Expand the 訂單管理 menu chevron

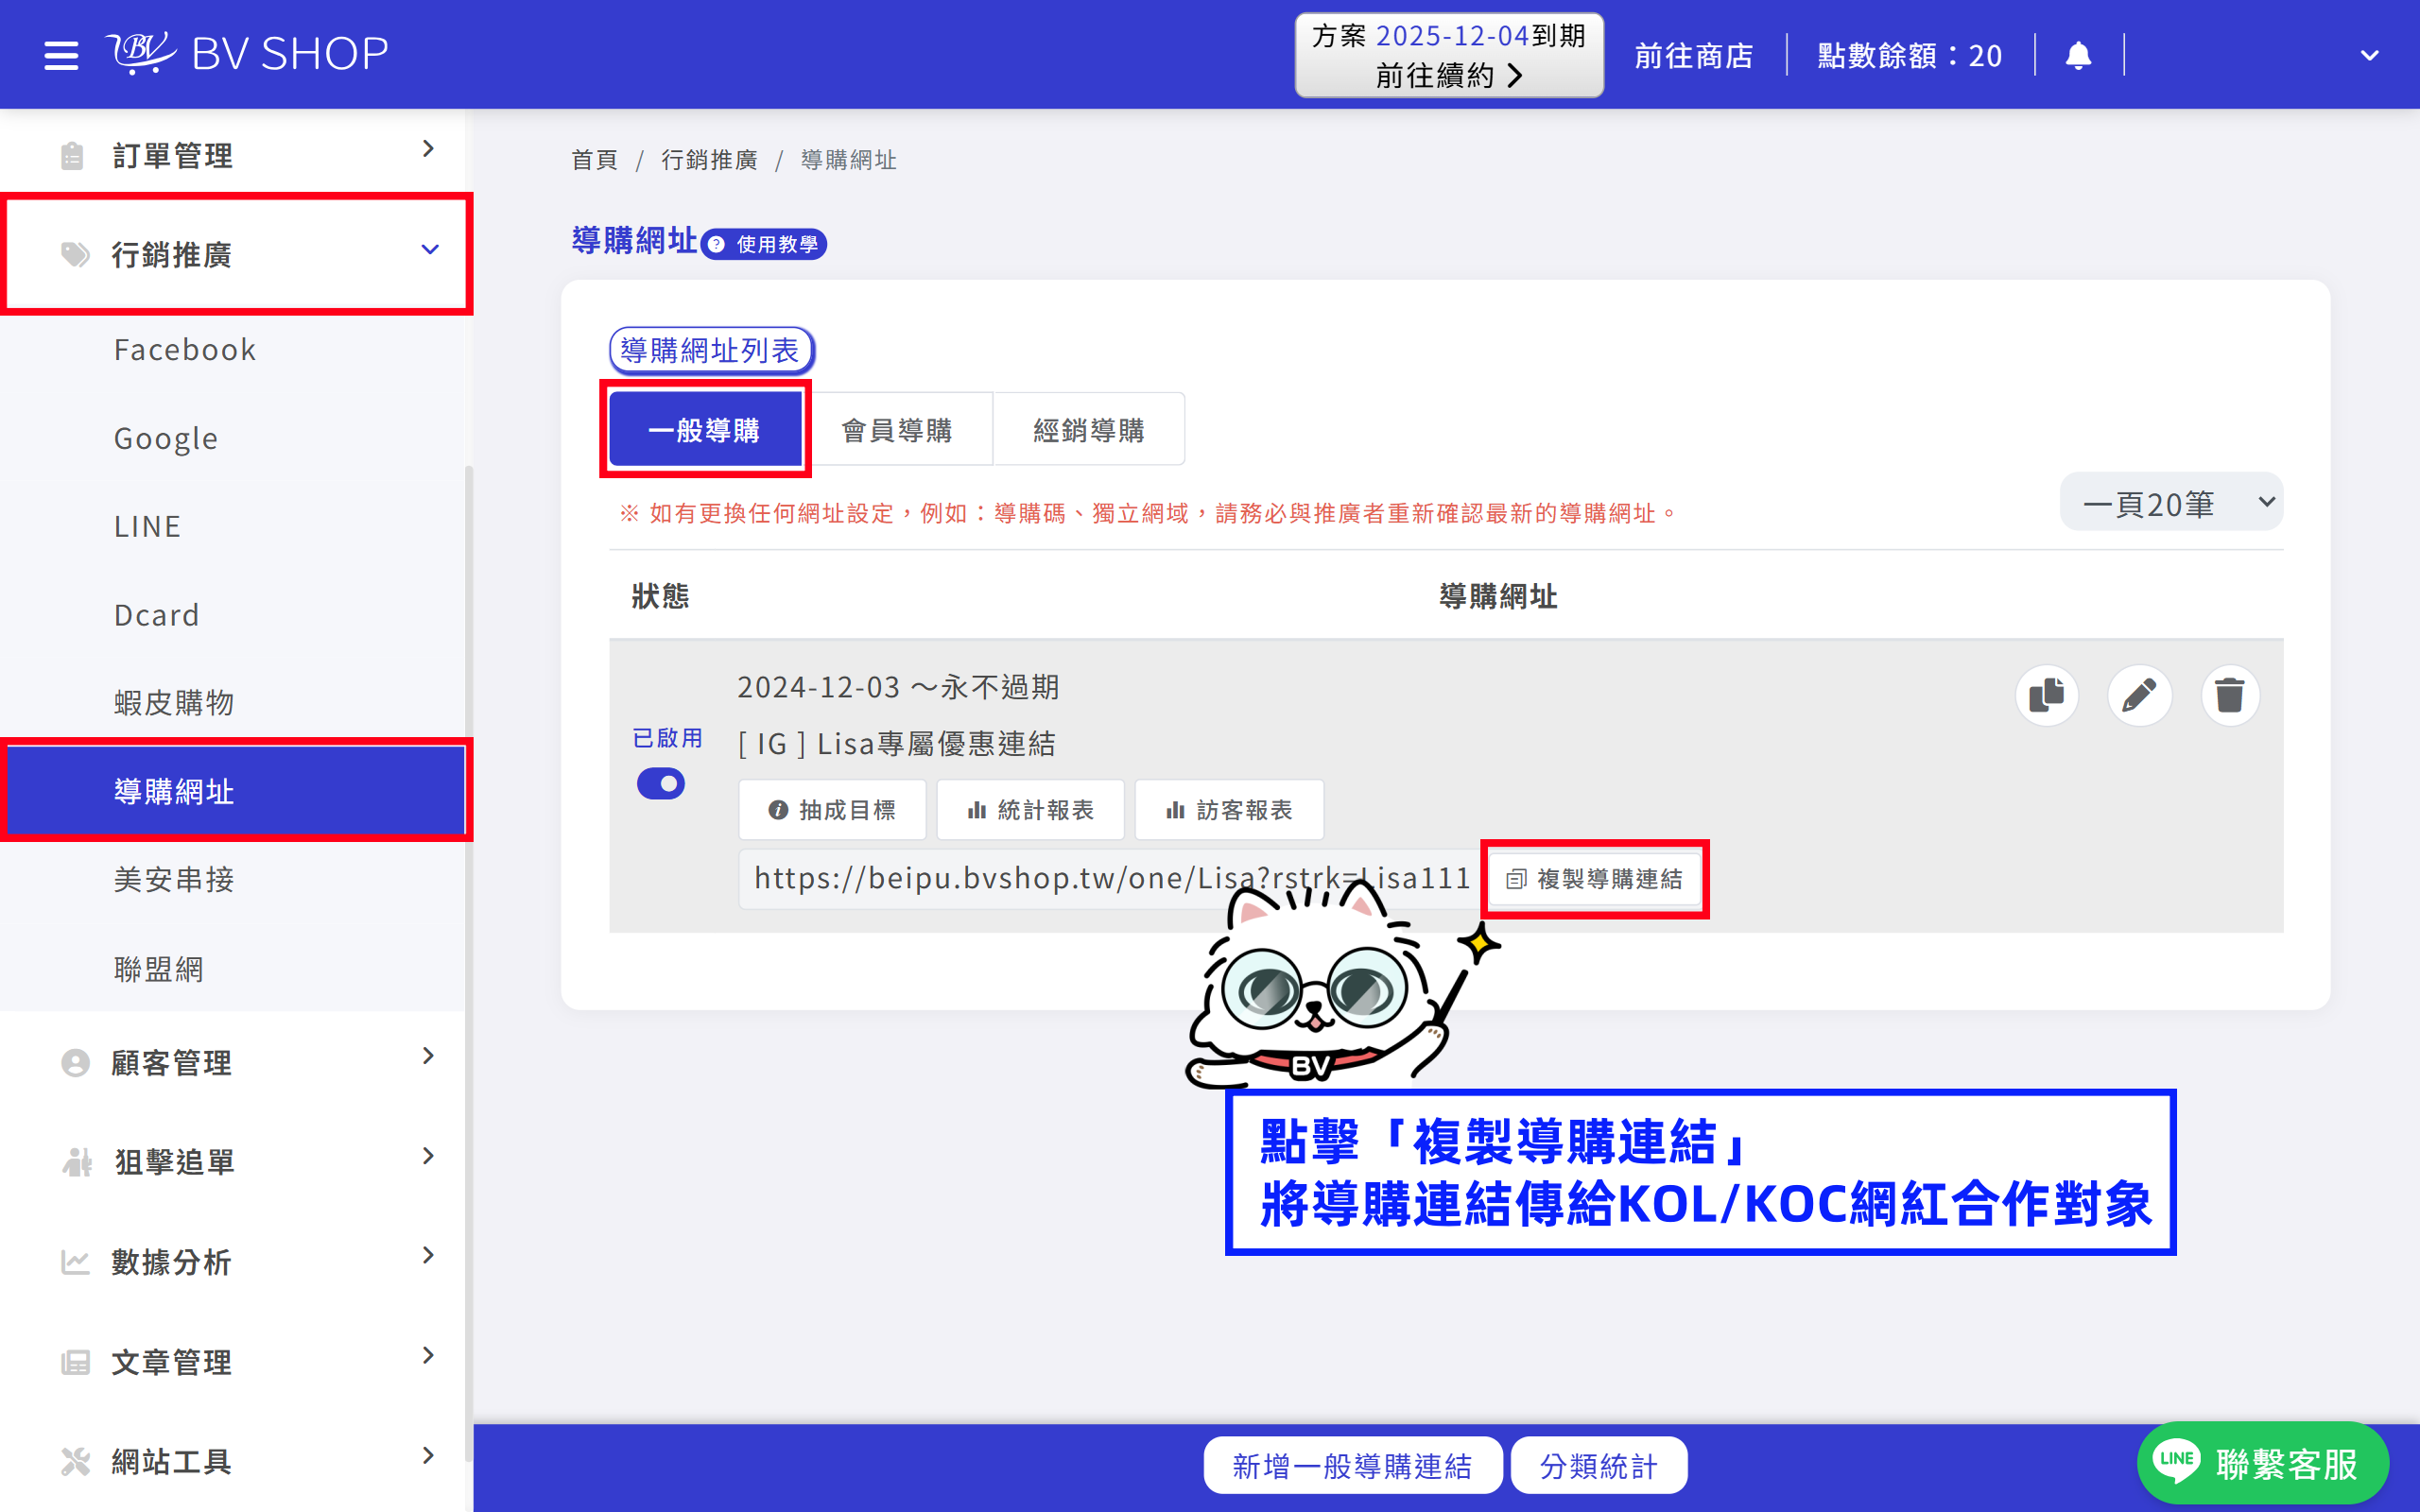(x=428, y=149)
